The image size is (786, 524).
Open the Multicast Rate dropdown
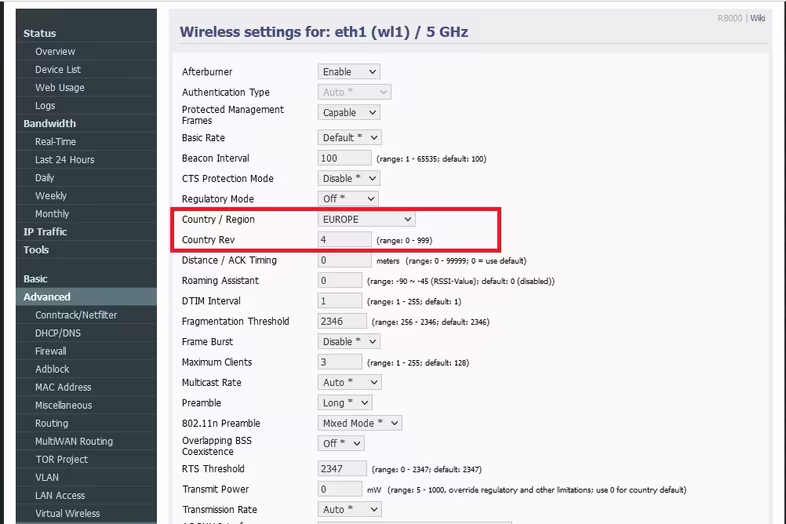coord(349,382)
